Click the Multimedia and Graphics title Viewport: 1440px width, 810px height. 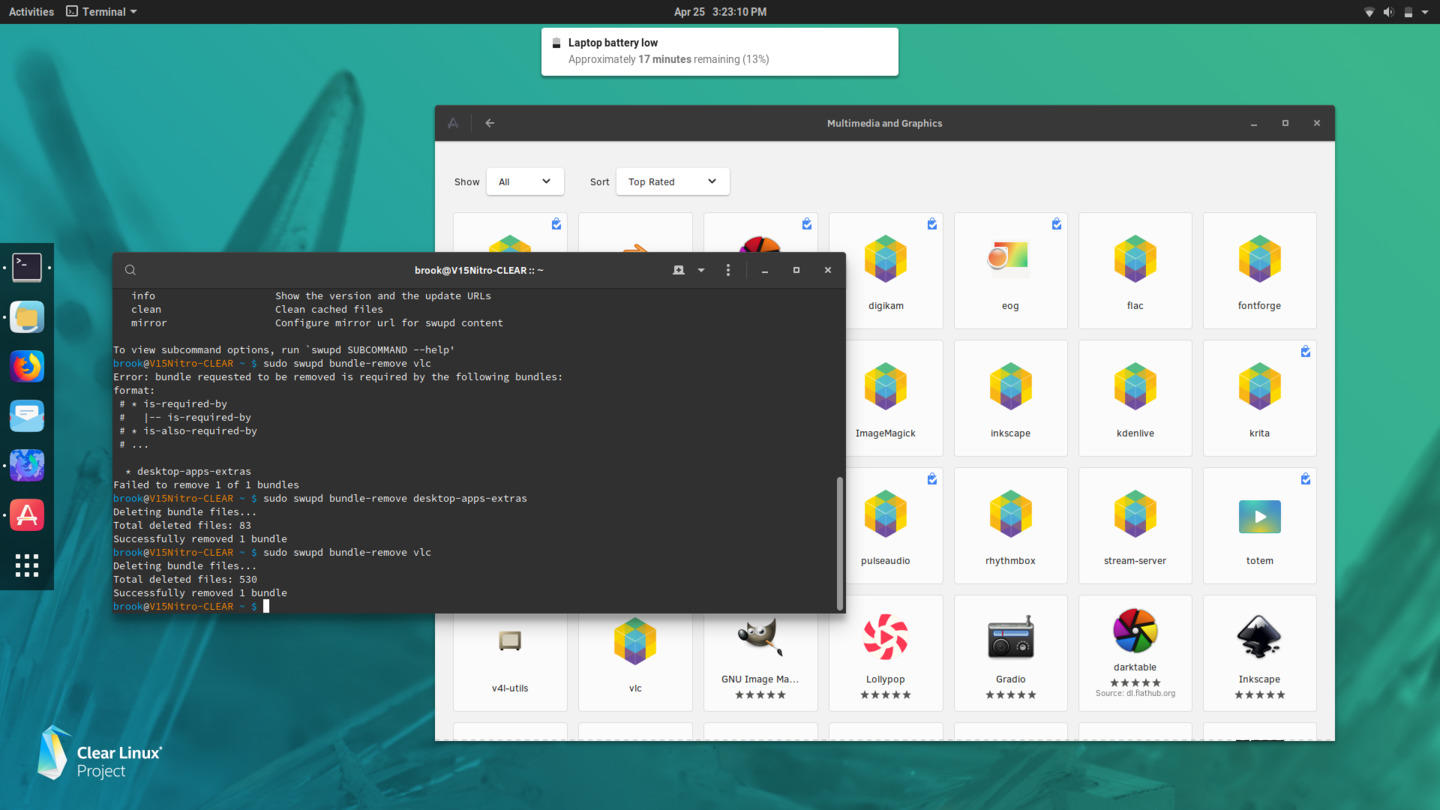[885, 123]
